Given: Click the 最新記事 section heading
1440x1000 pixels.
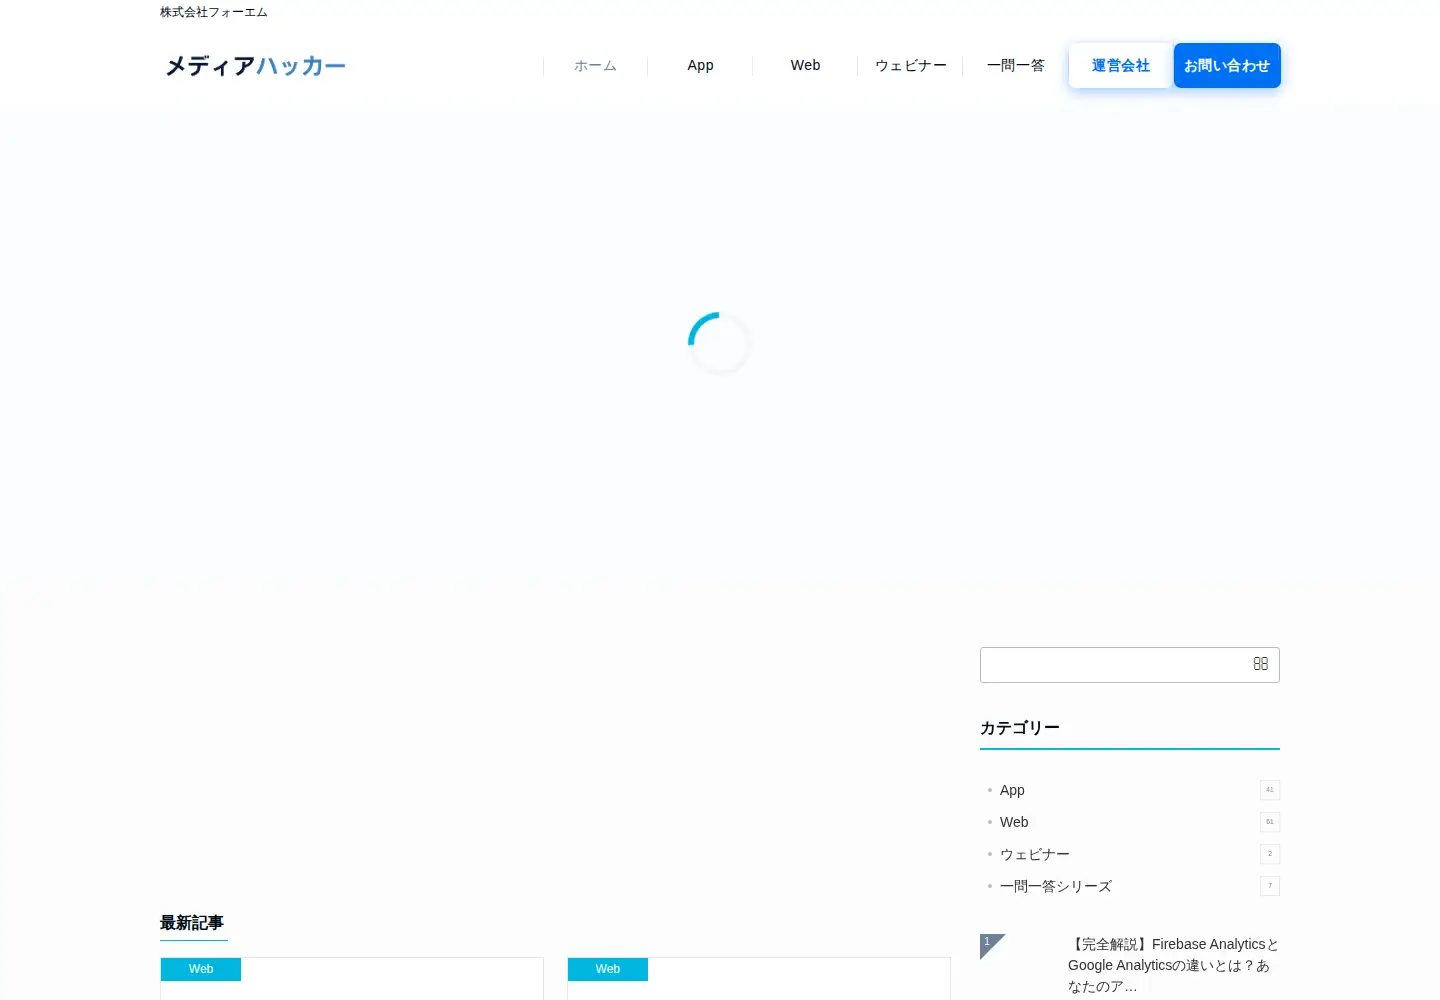Looking at the screenshot, I should 192,923.
